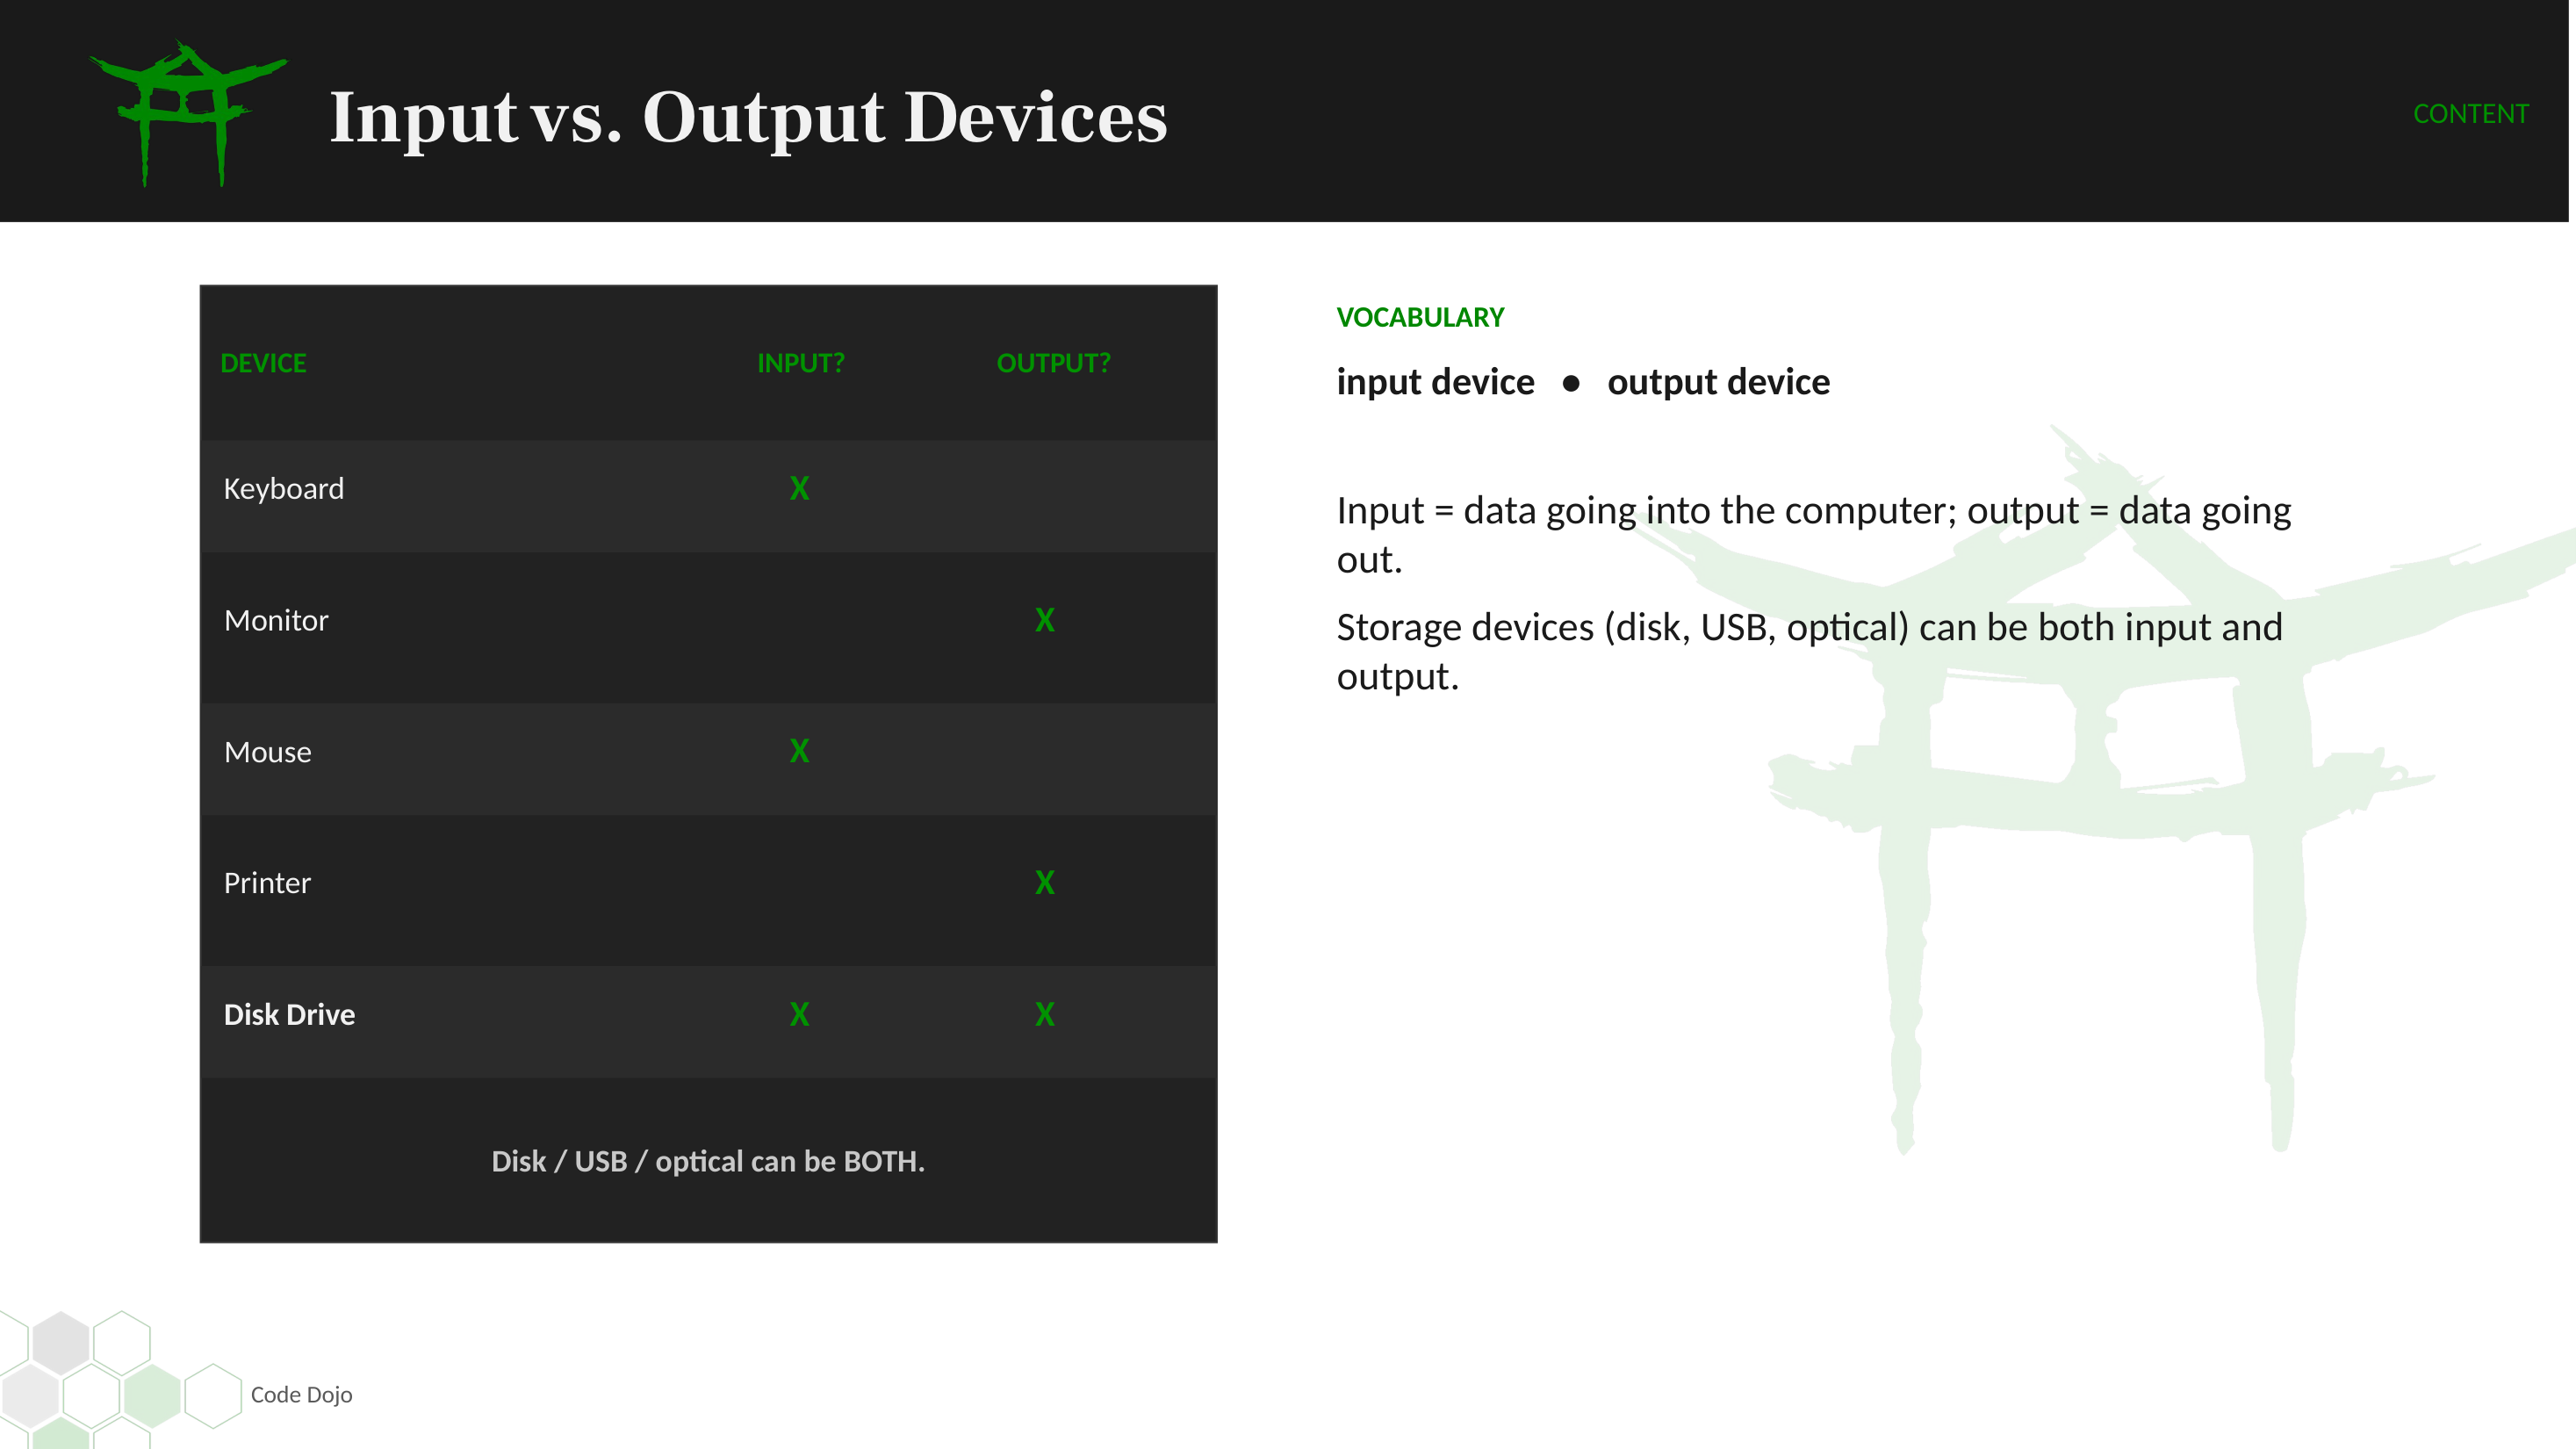Screen dimensions: 2576x1449
Task: Click the Monitor row label
Action: (x=276, y=620)
